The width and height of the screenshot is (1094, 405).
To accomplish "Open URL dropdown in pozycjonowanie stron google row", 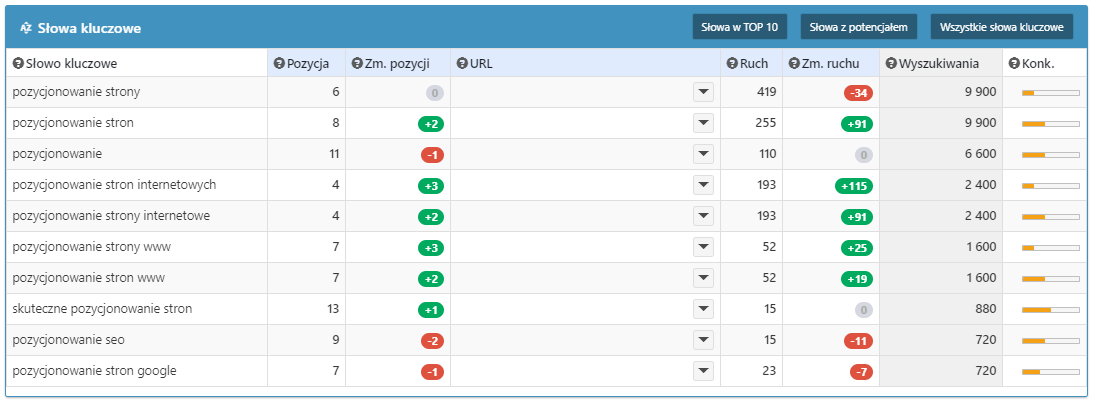I will pyautogui.click(x=703, y=372).
